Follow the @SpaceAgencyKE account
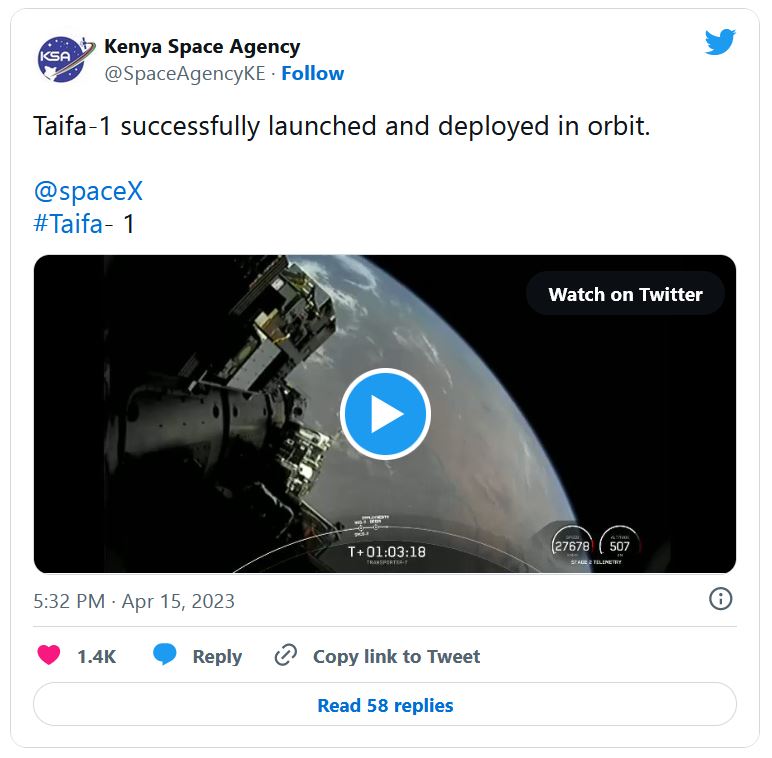This screenshot has height=758, width=772. pyautogui.click(x=313, y=73)
